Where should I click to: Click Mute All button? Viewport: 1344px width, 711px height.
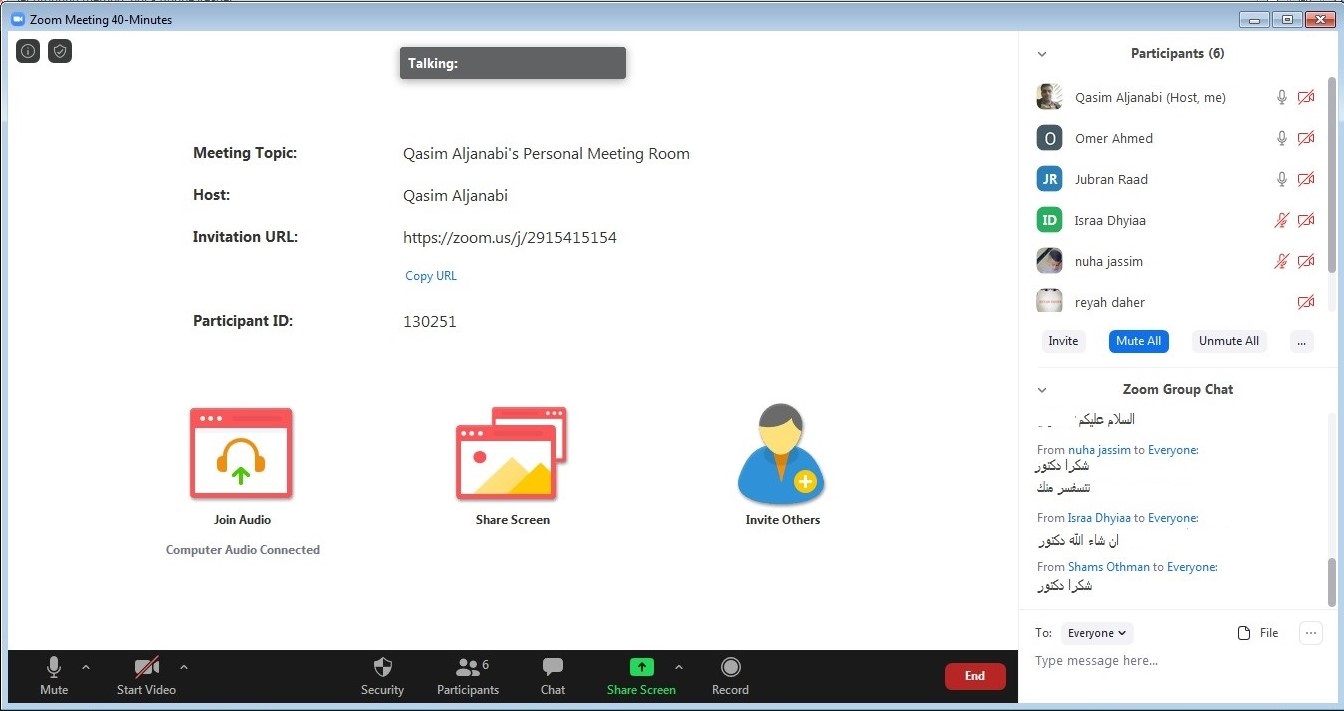tap(1138, 341)
